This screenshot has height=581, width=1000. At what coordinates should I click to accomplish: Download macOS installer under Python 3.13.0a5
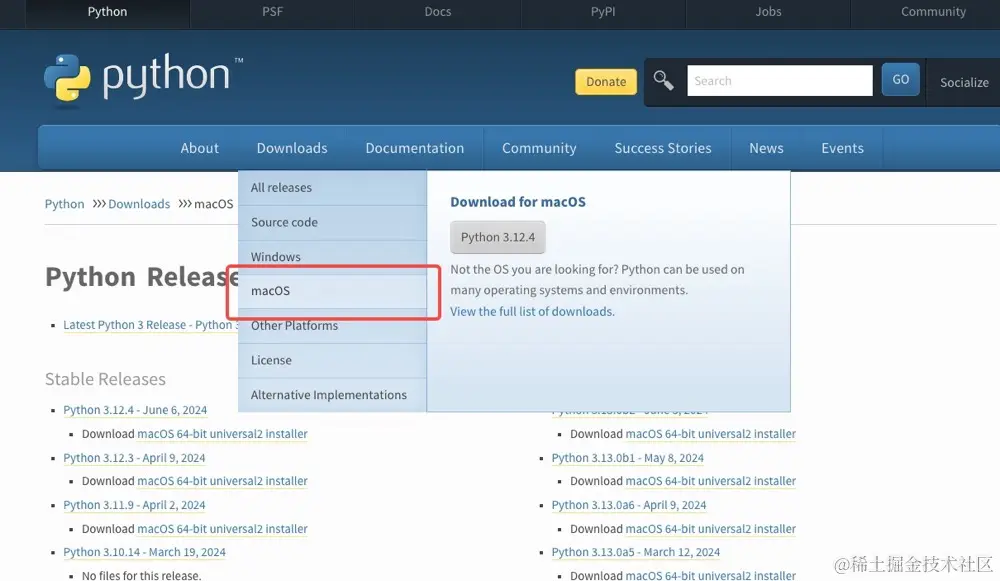coord(710,575)
